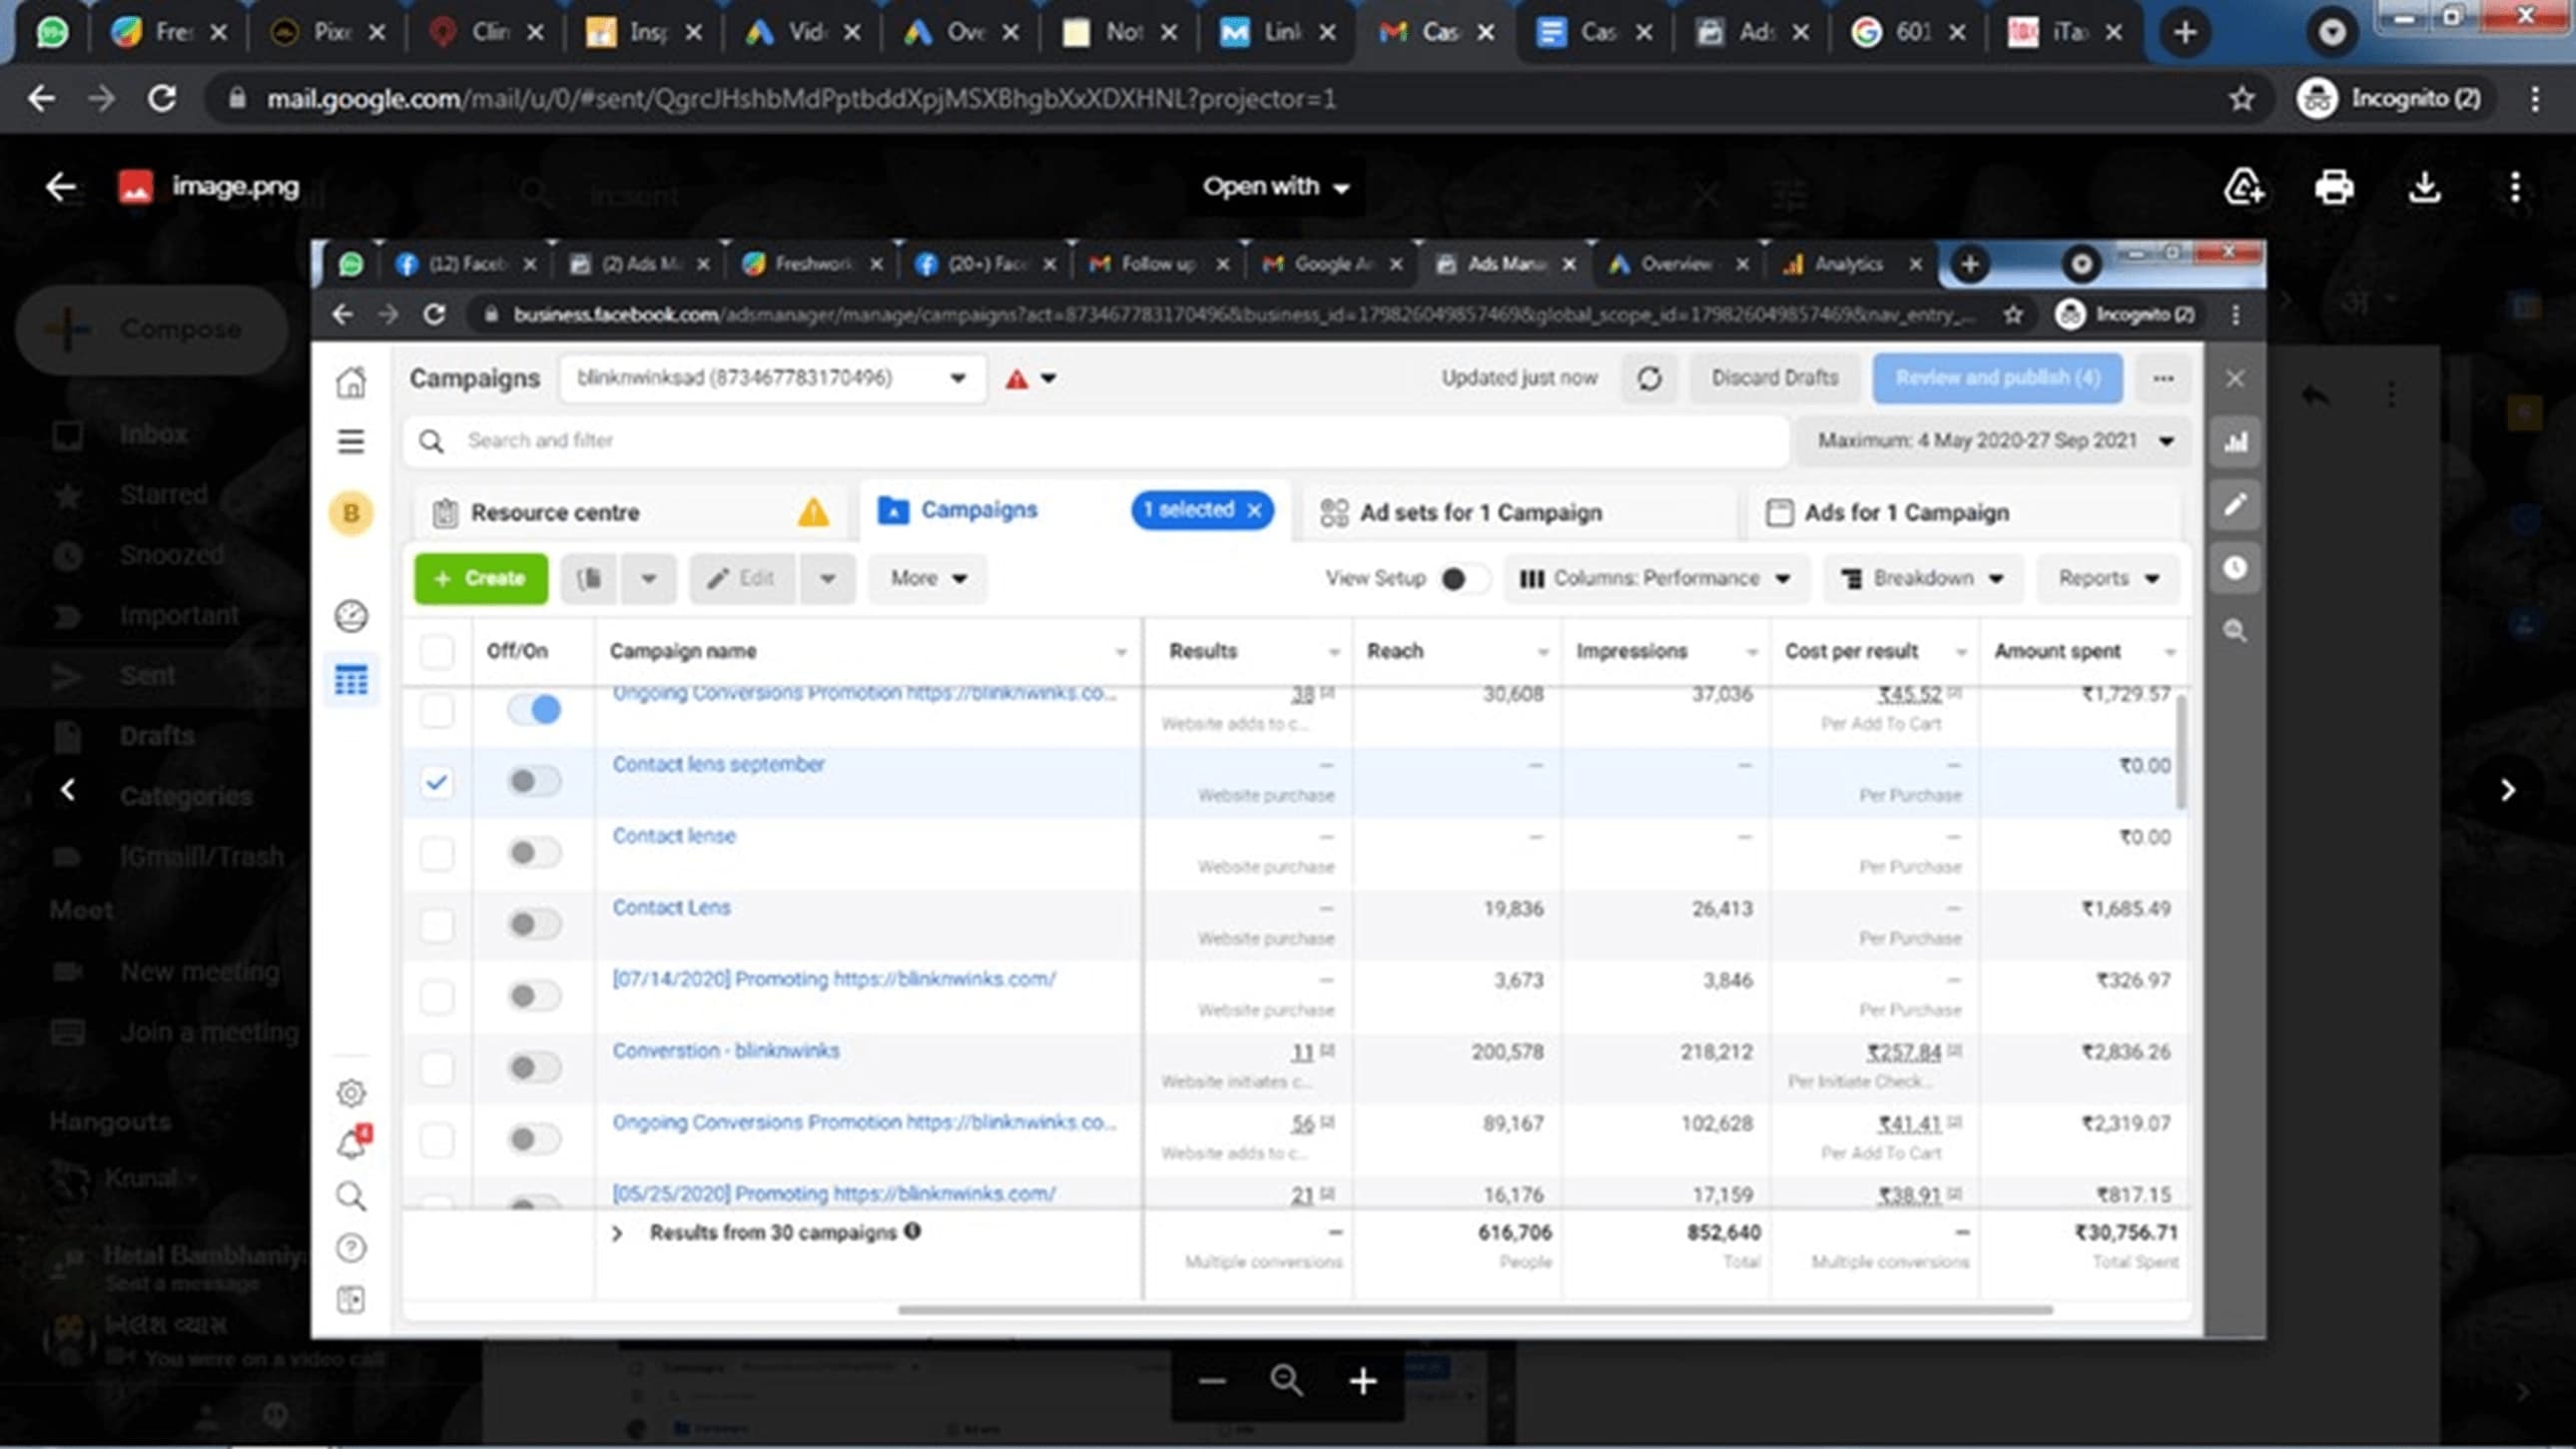Switch to the Google 601 search tab

tap(1898, 32)
